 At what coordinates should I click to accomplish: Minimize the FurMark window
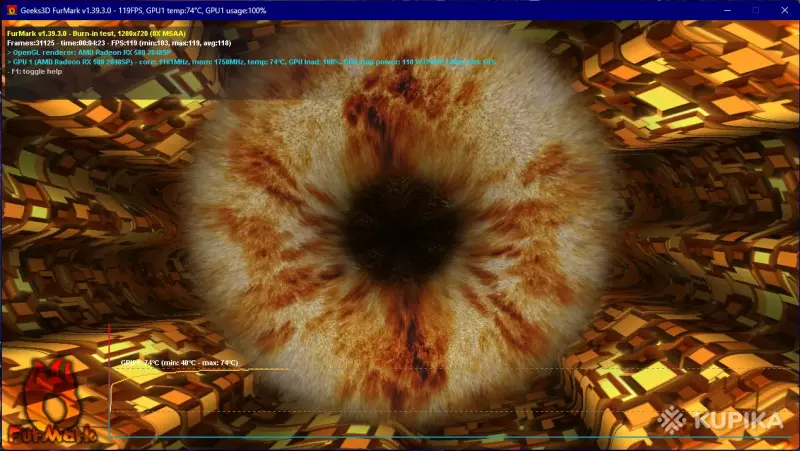728,10
